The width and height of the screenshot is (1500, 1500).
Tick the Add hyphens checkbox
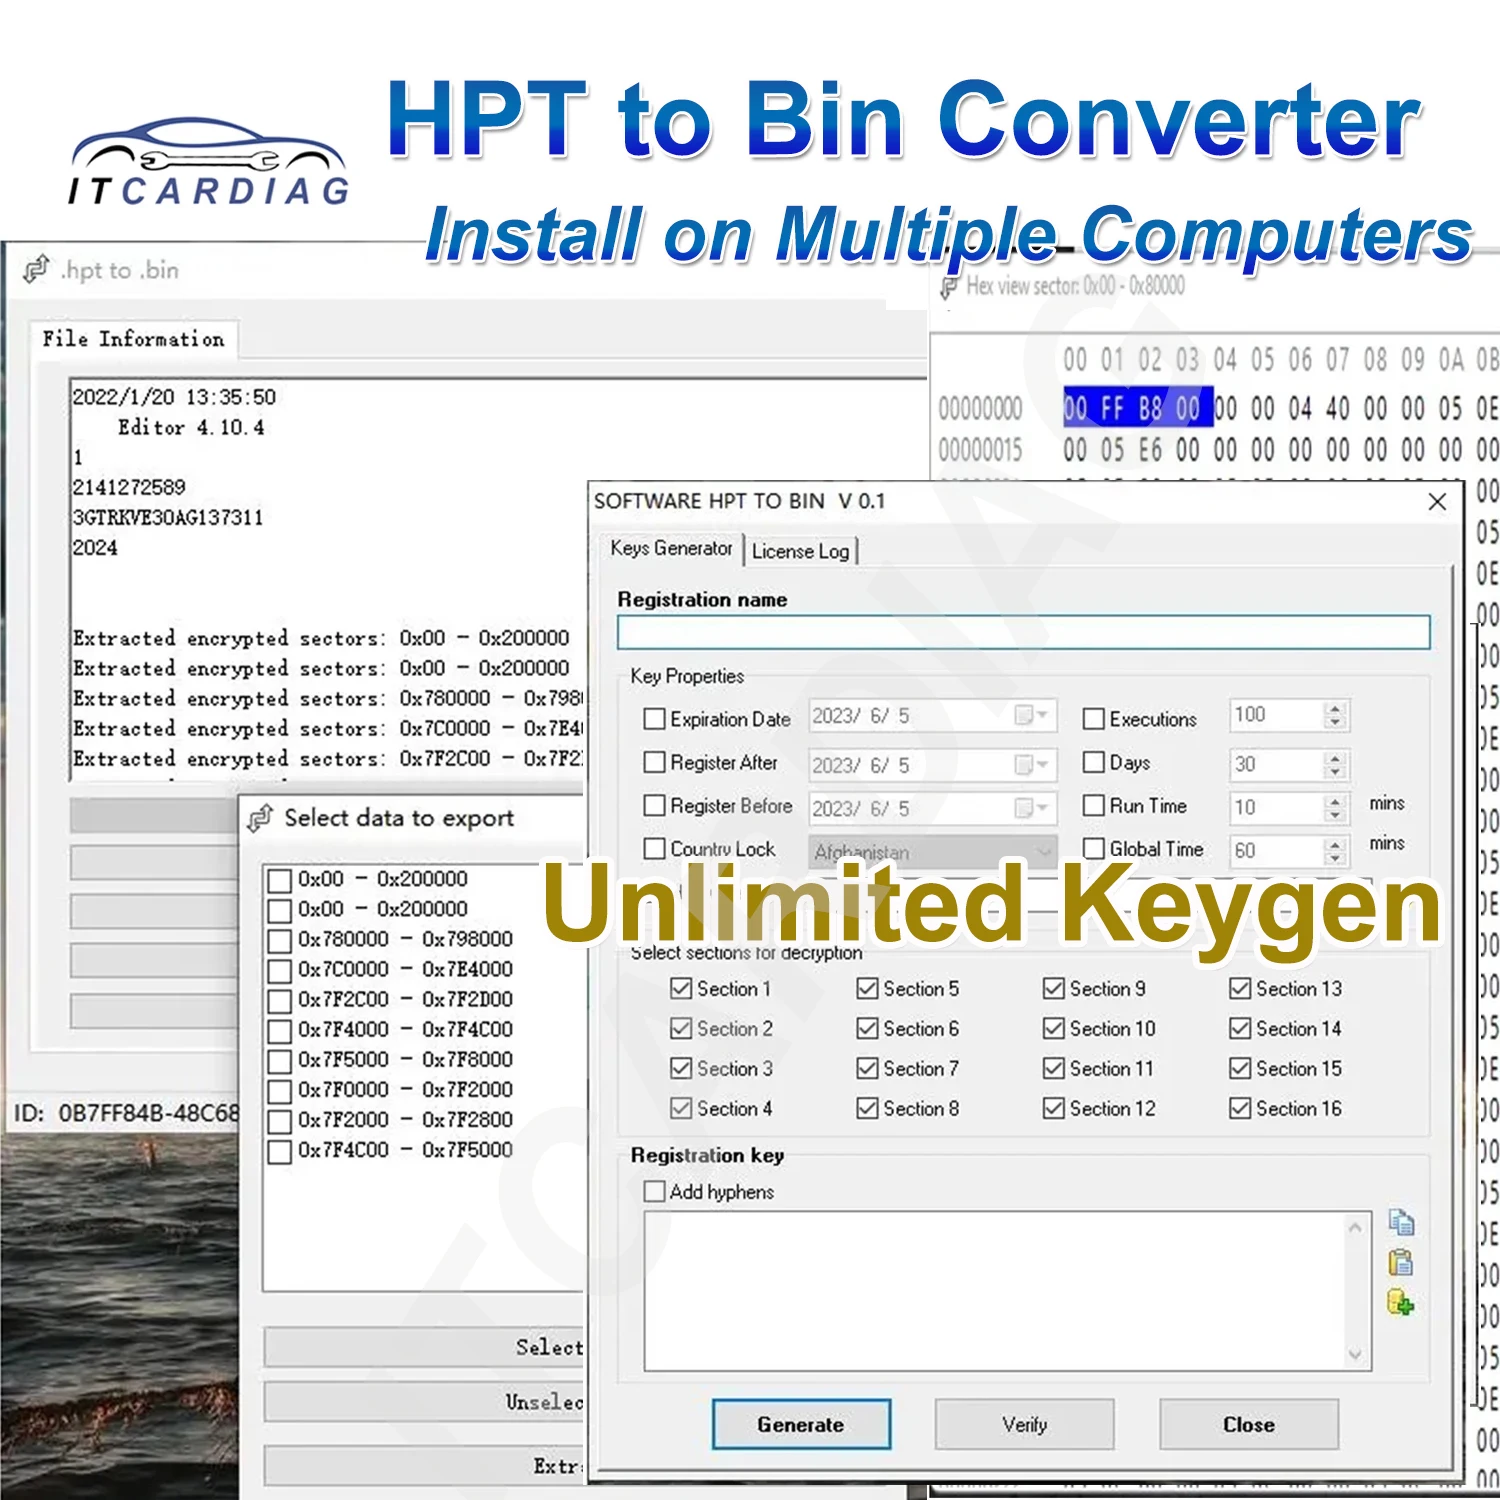click(x=654, y=1191)
